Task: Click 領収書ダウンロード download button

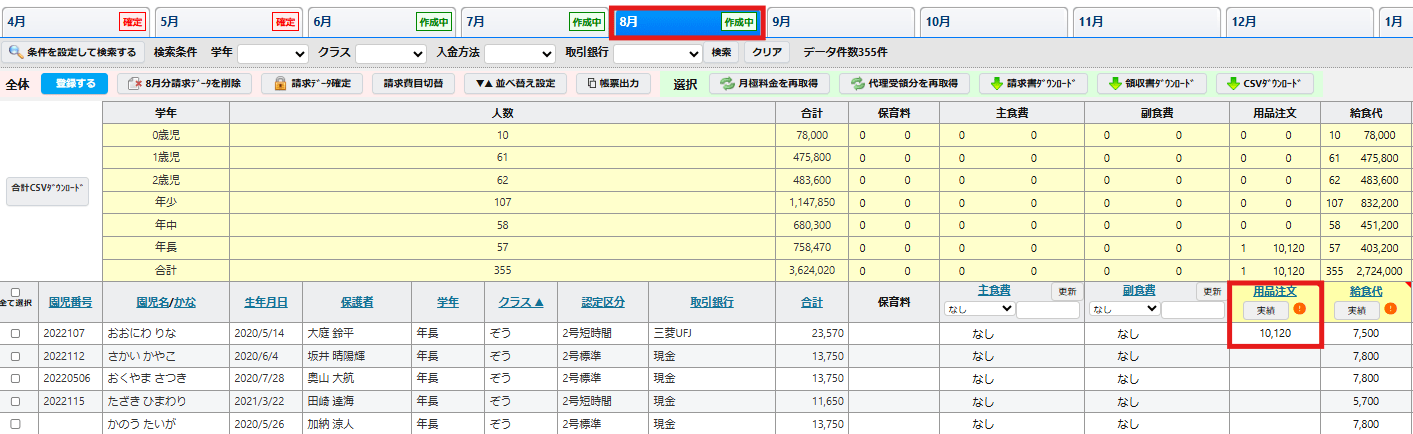Action: (1151, 84)
